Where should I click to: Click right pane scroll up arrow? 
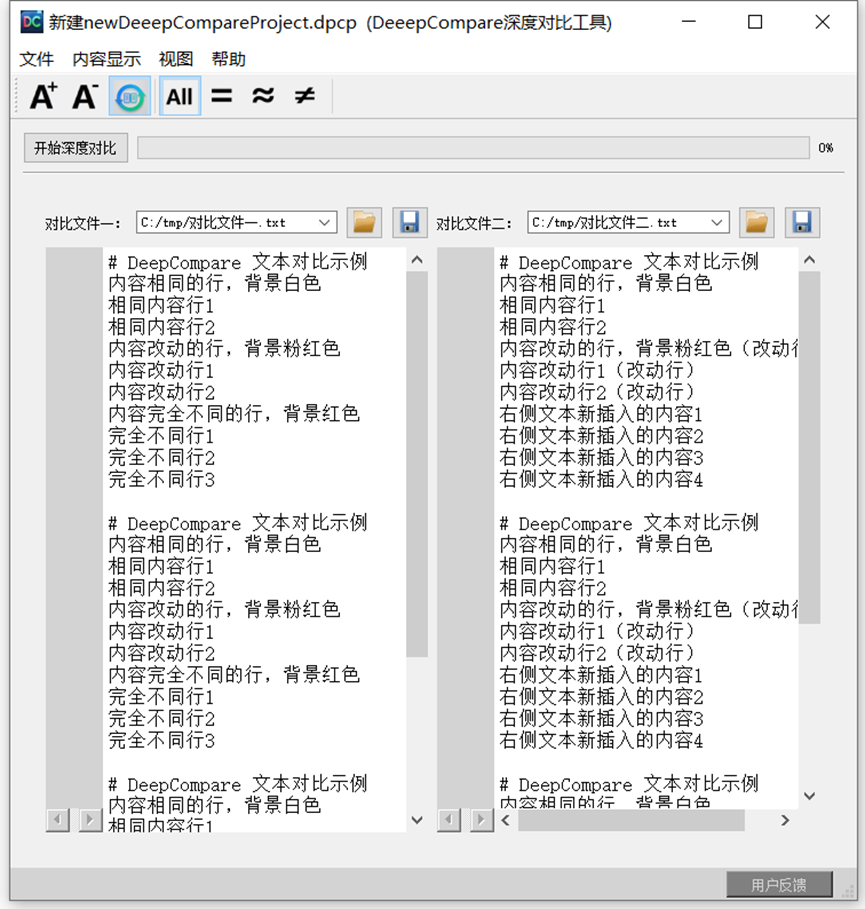(809, 260)
